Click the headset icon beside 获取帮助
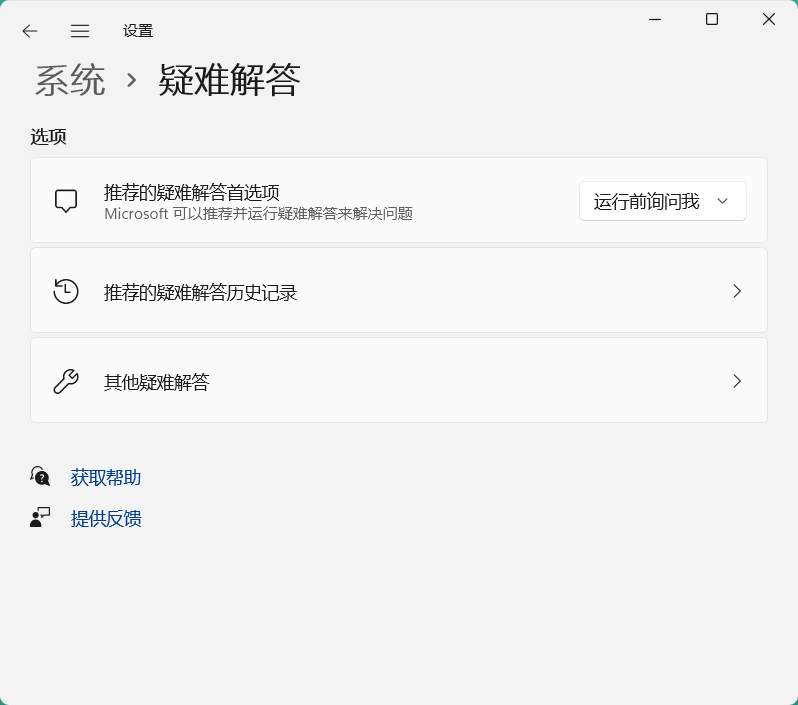The height and width of the screenshot is (705, 798). click(40, 477)
